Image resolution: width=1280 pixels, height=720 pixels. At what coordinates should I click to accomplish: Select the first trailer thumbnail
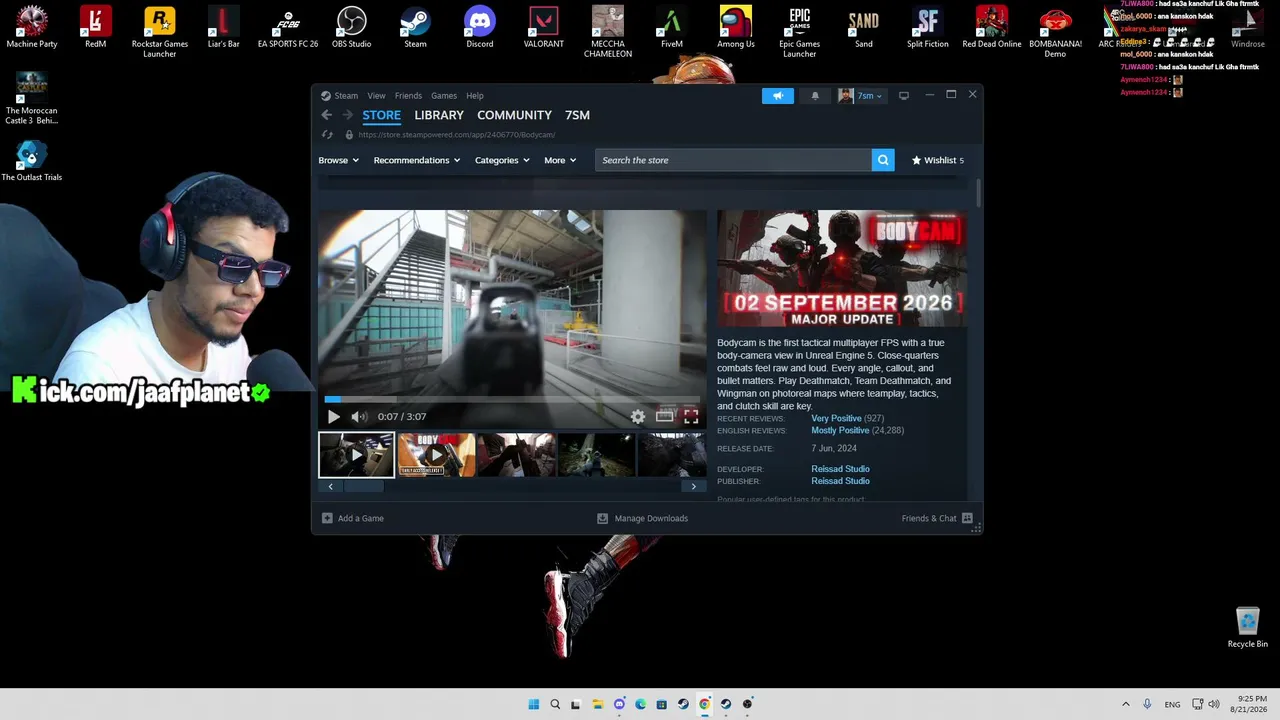(356, 454)
